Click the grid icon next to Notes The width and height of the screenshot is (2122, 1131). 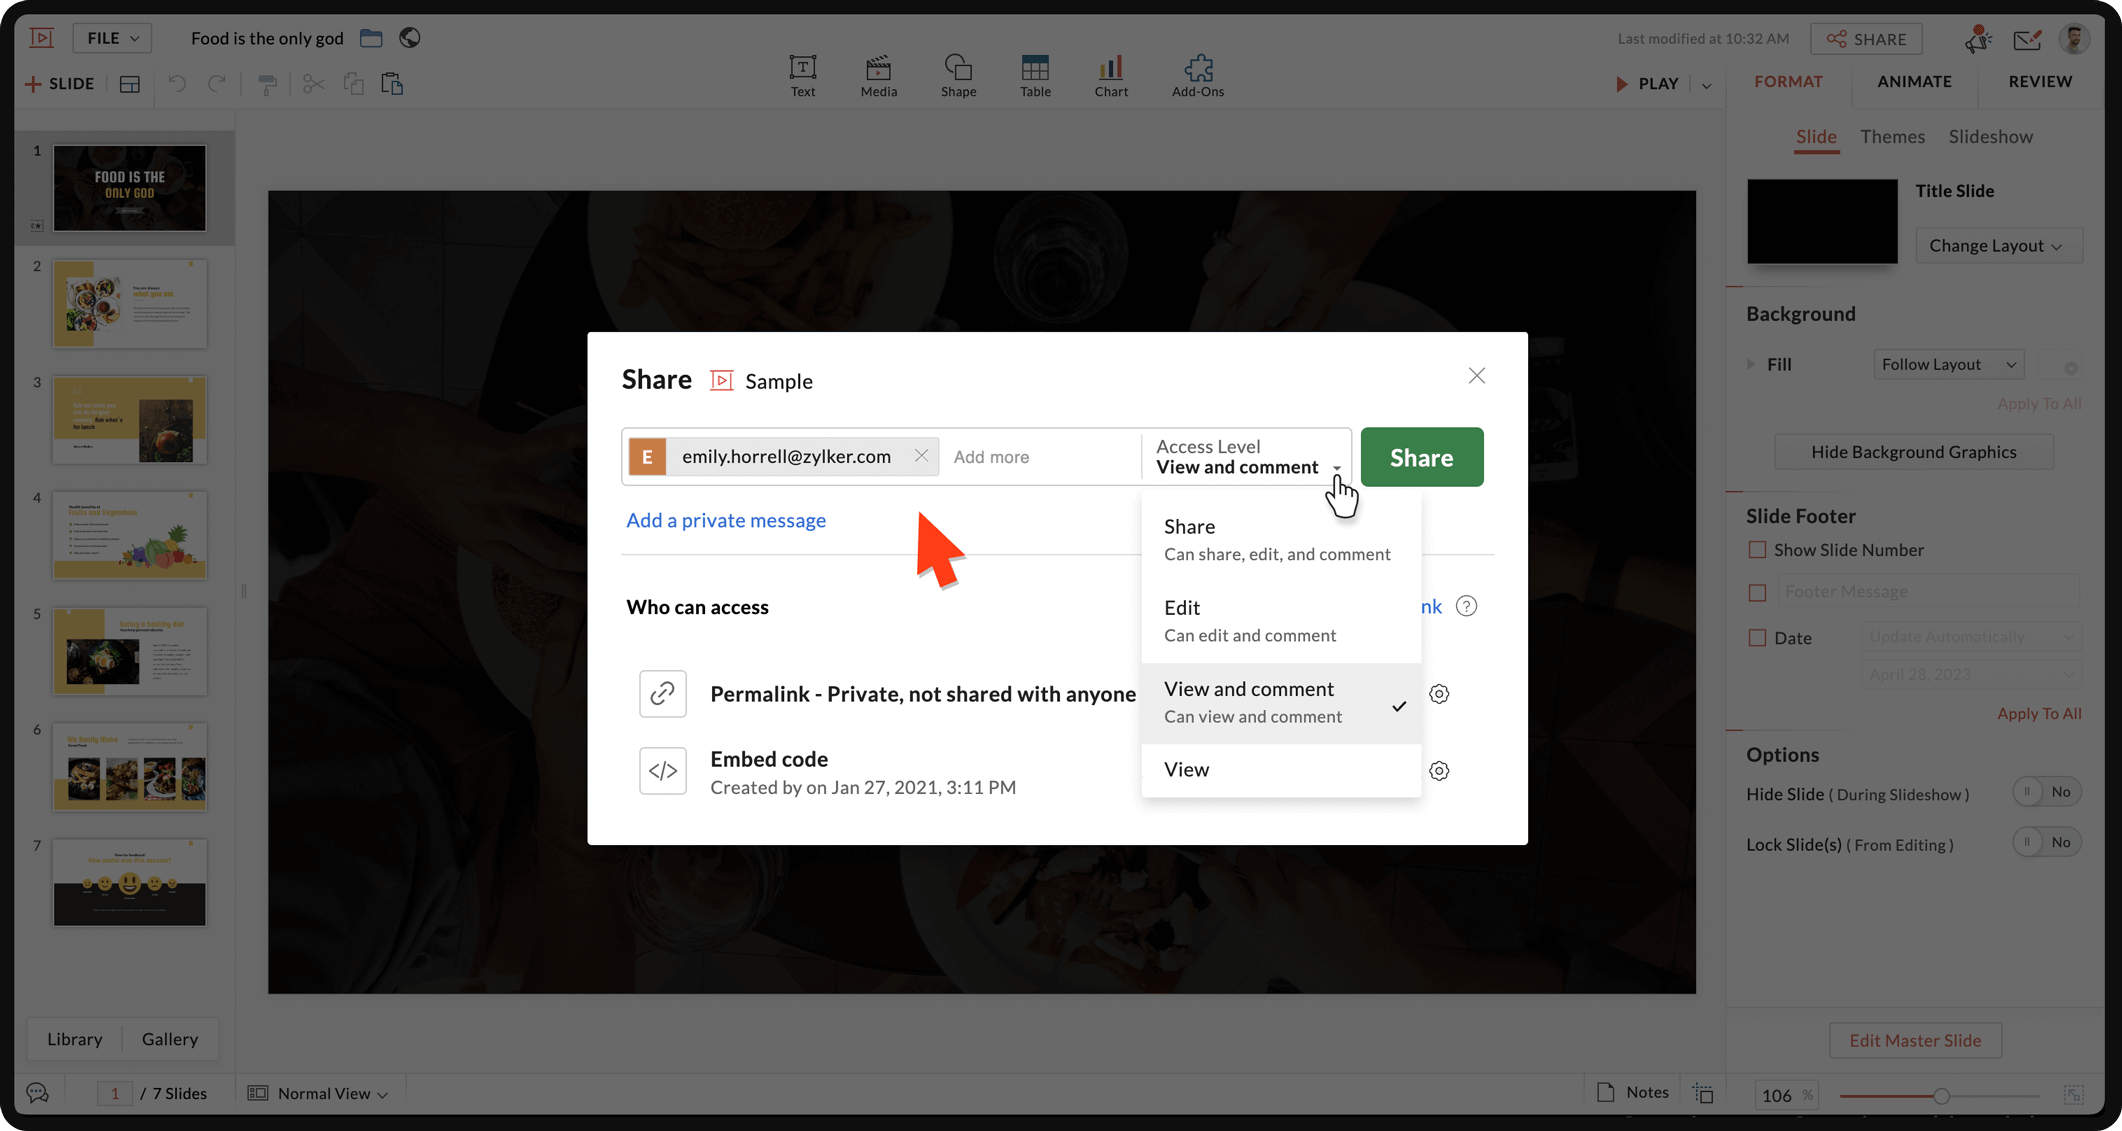(1703, 1093)
